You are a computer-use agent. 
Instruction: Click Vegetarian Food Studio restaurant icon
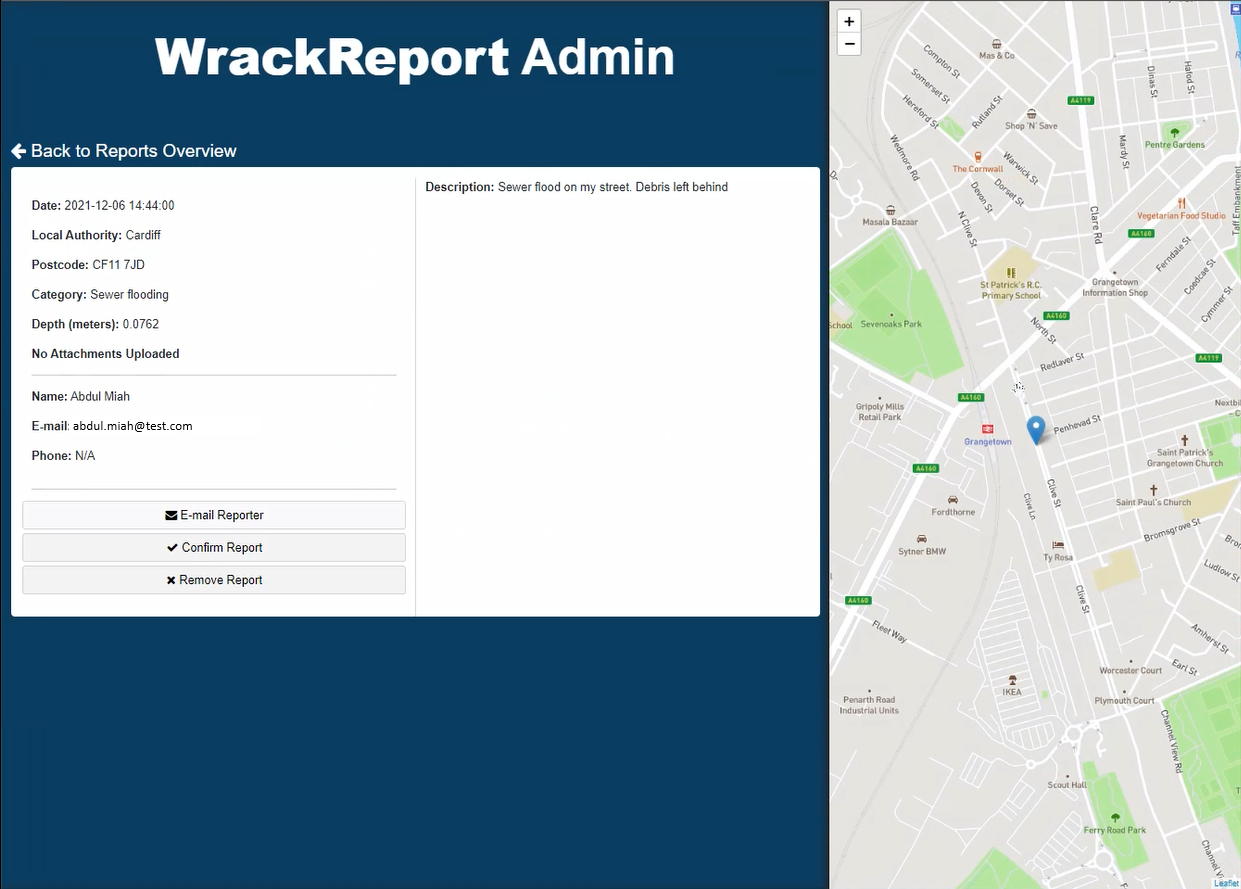[1181, 202]
